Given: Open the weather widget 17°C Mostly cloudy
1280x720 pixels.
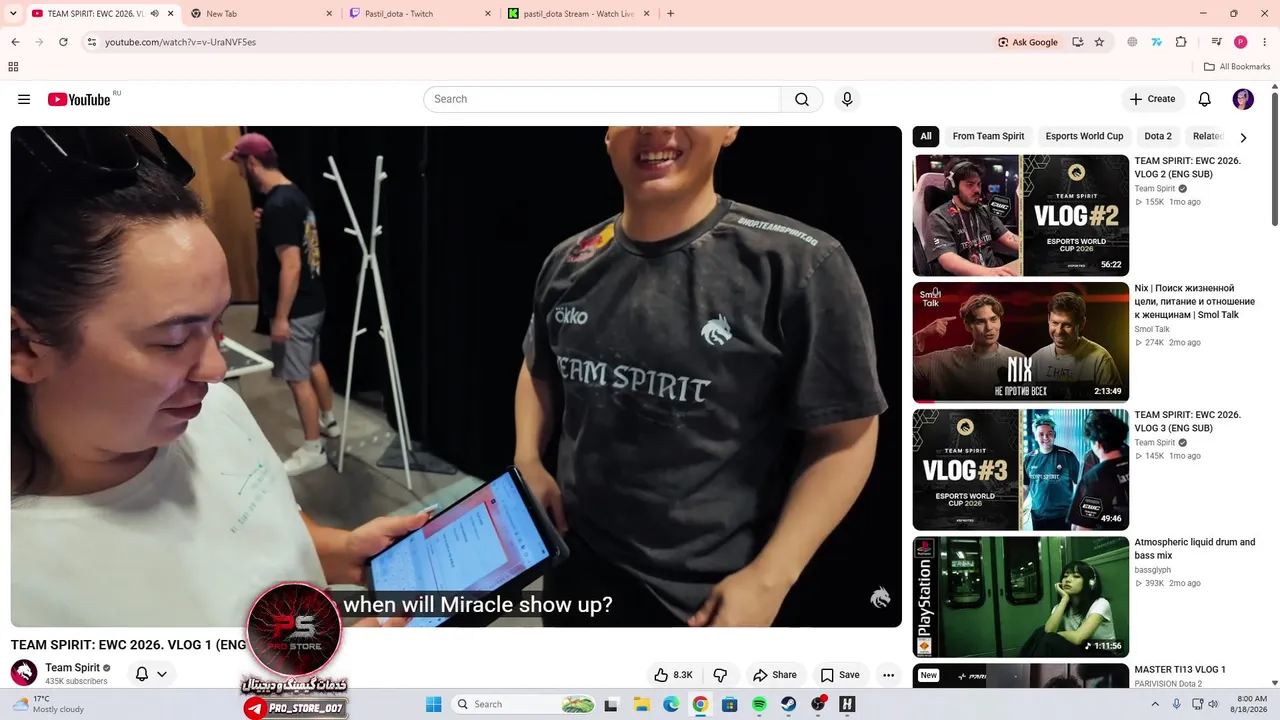Looking at the screenshot, I should coord(47,704).
